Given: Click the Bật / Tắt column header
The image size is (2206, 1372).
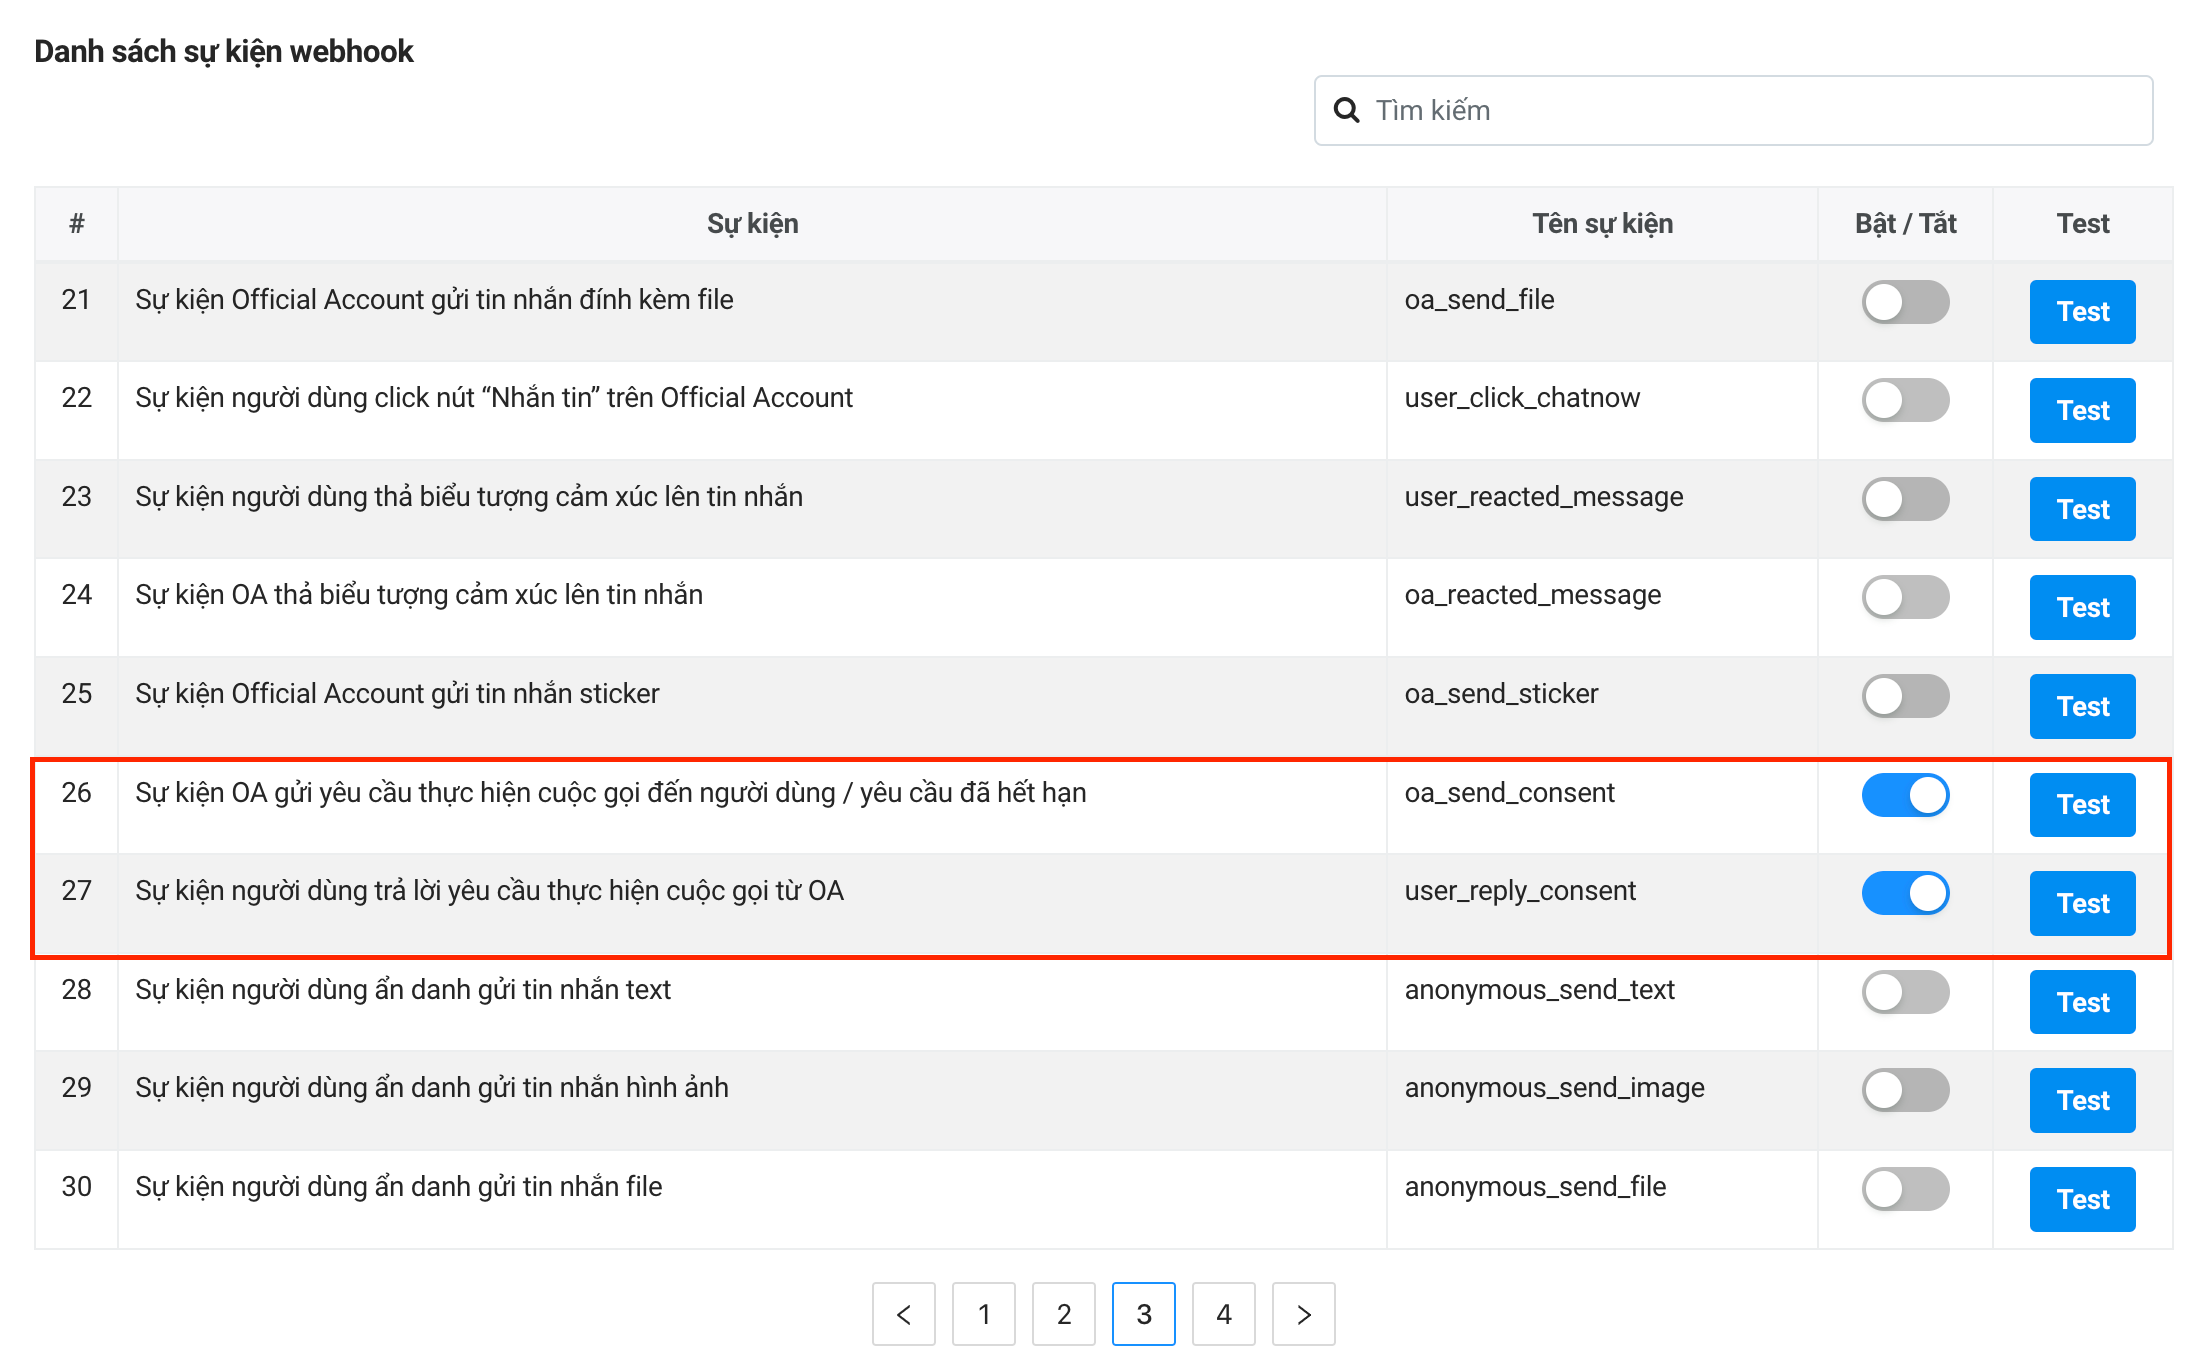Looking at the screenshot, I should [x=1904, y=223].
